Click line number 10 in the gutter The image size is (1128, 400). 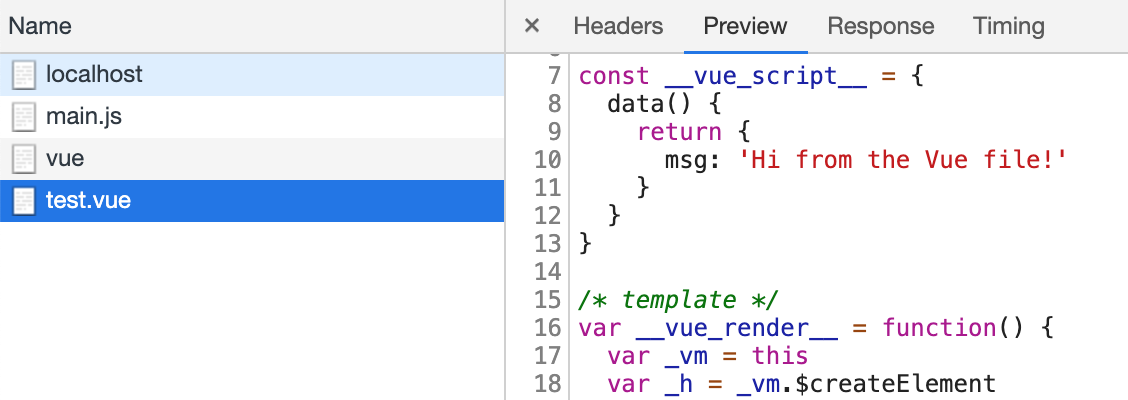(x=547, y=159)
